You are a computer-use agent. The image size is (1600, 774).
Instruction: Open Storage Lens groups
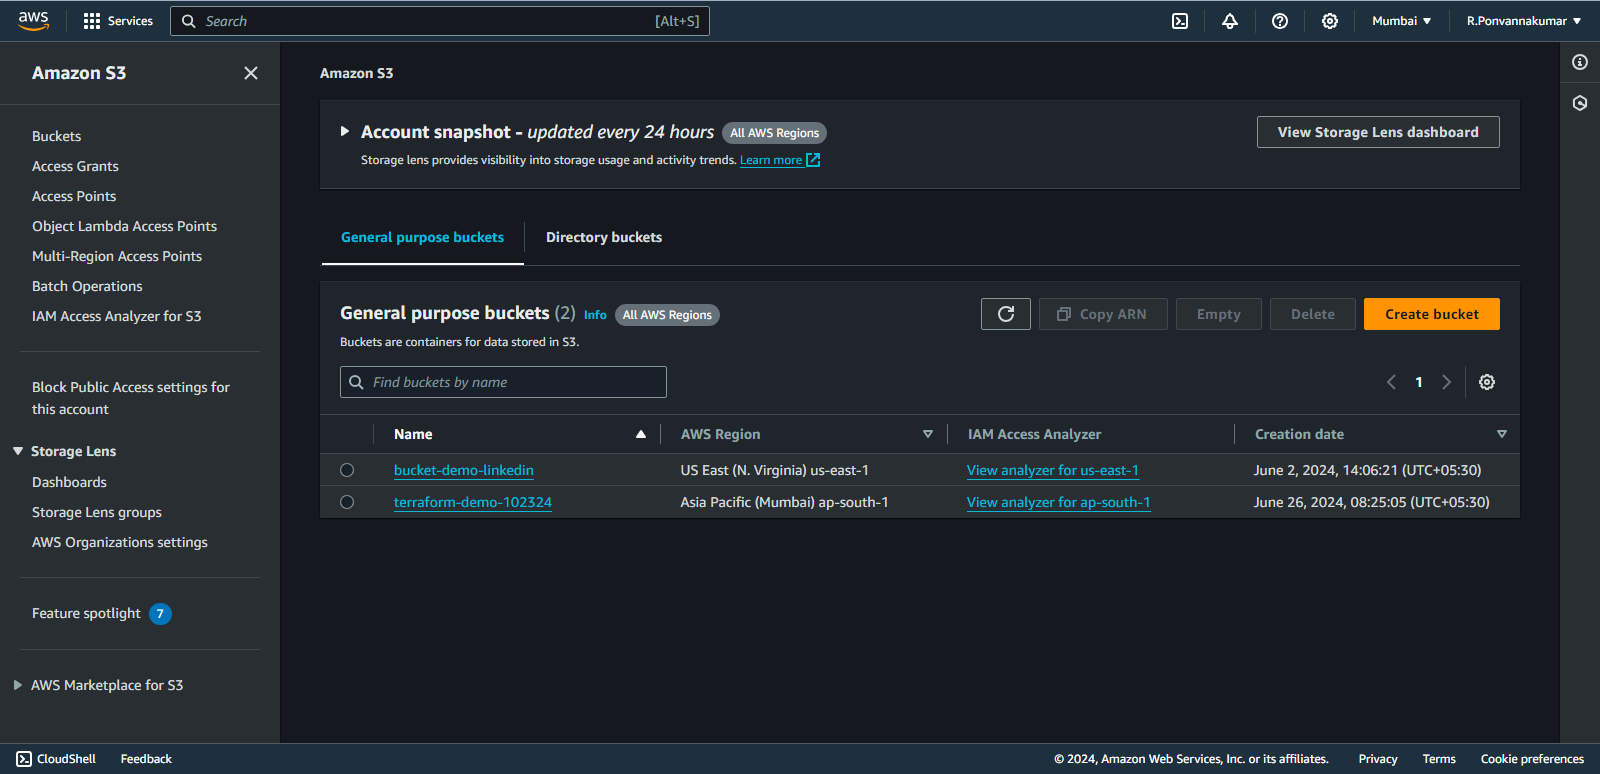click(97, 512)
